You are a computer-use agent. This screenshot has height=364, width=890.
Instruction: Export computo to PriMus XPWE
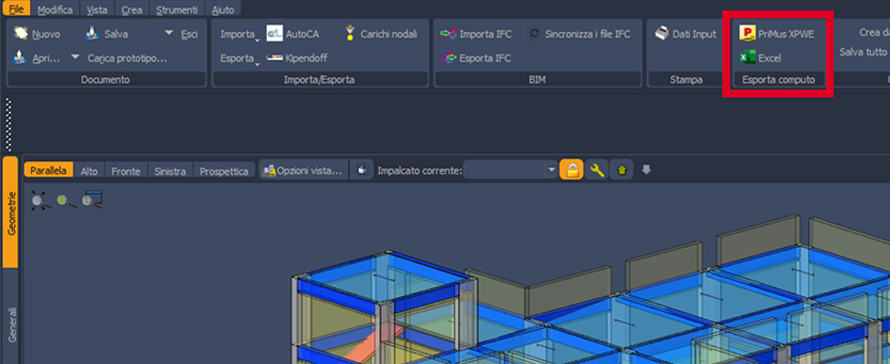point(777,34)
